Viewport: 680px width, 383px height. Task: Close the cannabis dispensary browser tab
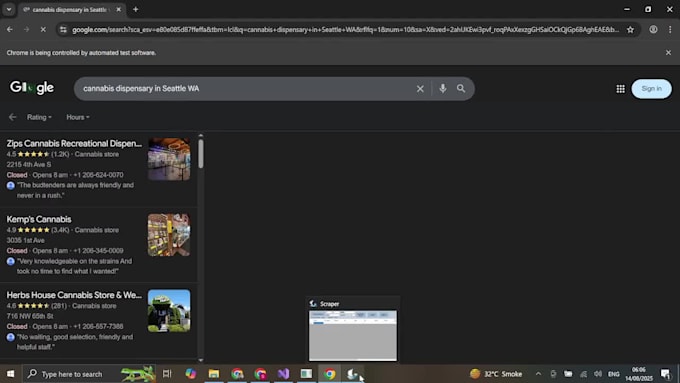118,10
